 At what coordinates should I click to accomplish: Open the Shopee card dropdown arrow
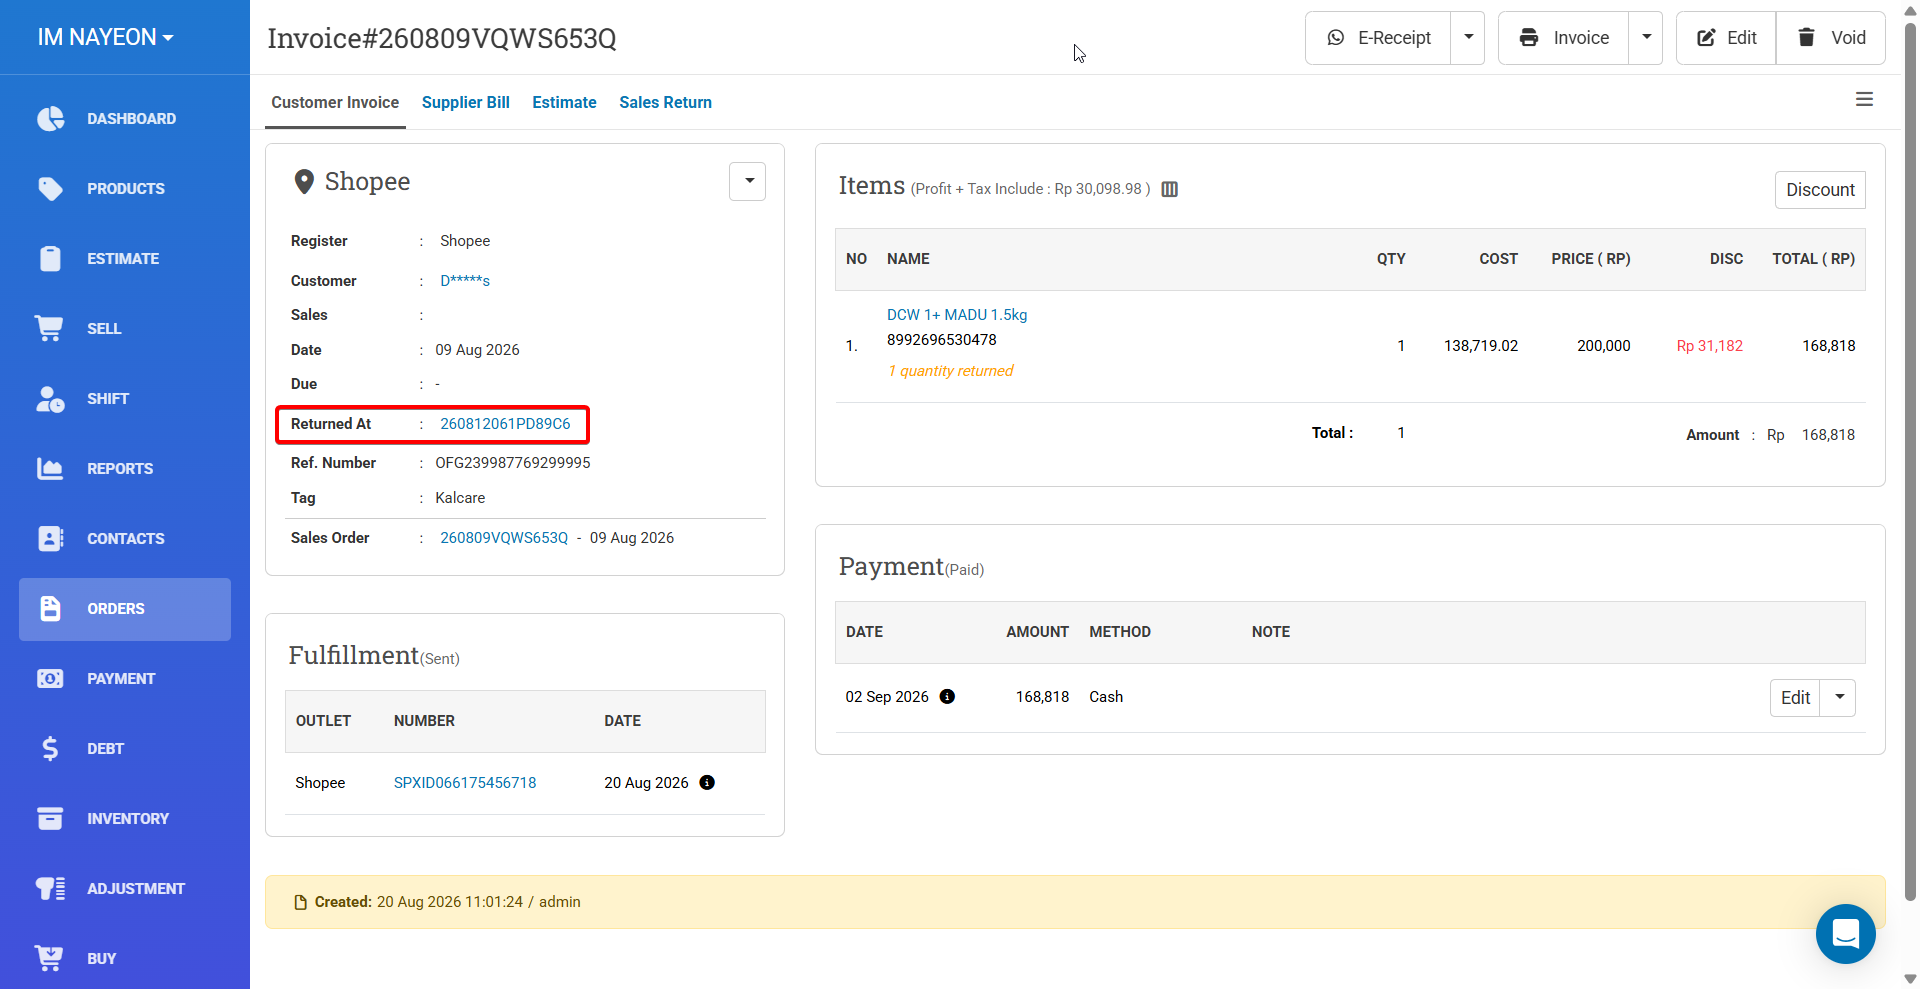coord(748,181)
